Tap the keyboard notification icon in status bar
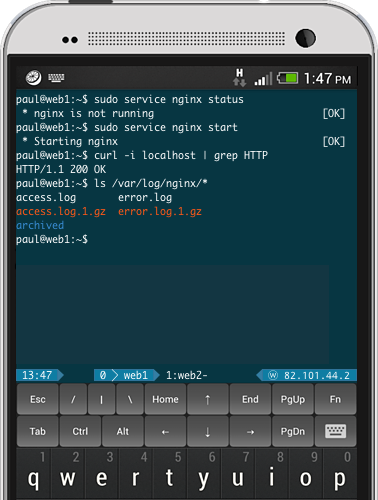This screenshot has width=378, height=500. 56,78
